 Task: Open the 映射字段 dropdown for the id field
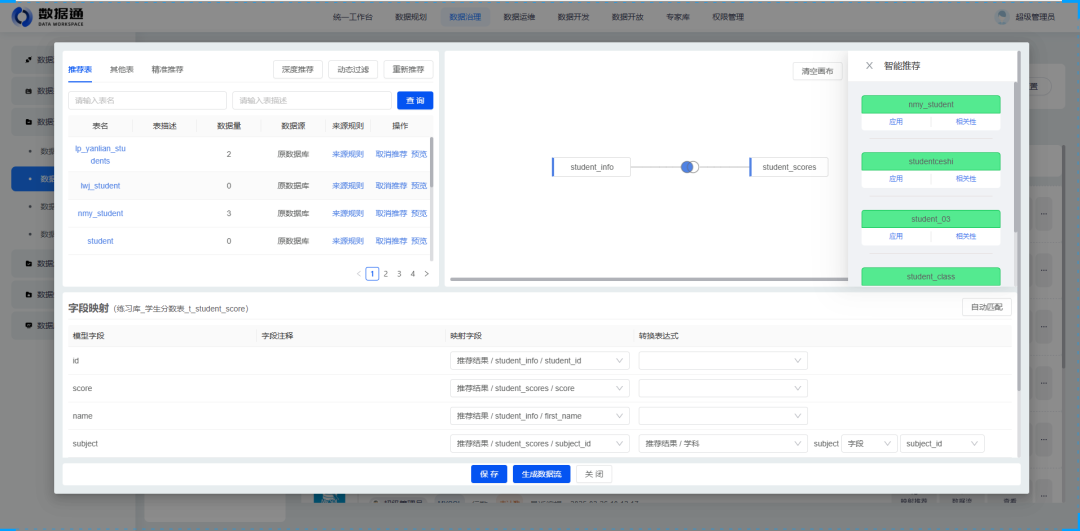coord(539,361)
